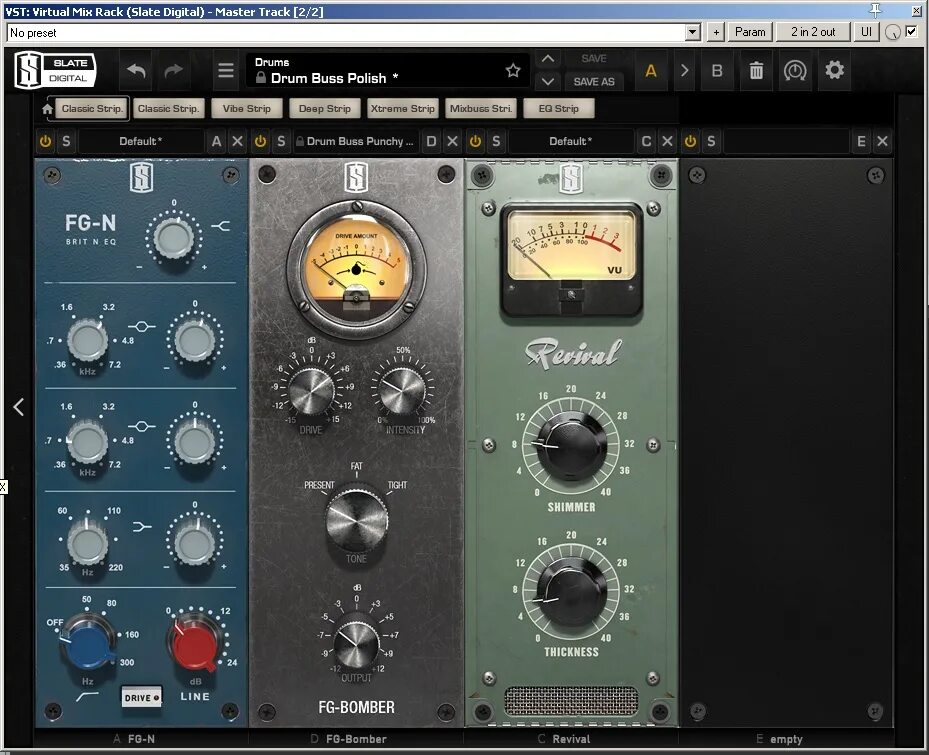Image resolution: width=929 pixels, height=755 pixels.
Task: Switch to the Vibe Strip tab
Action: pos(246,108)
